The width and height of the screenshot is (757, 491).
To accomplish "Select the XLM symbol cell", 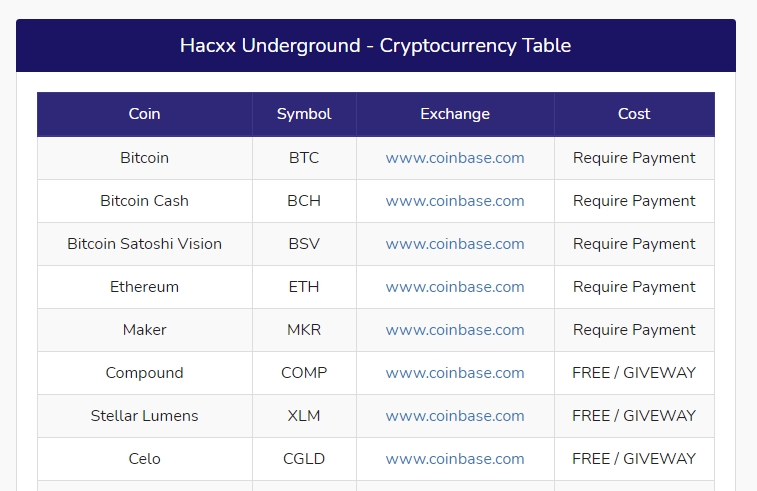I will click(304, 416).
